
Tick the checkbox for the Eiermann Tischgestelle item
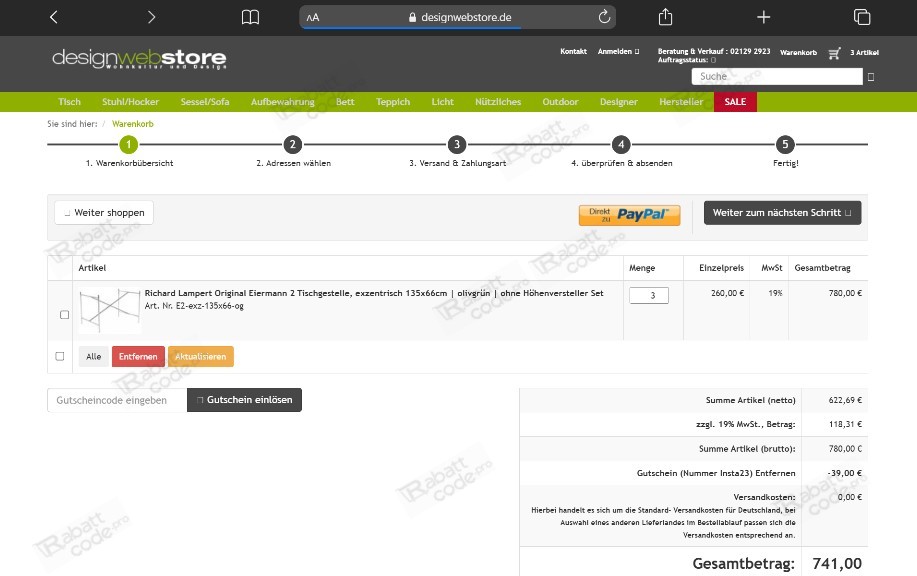click(64, 315)
